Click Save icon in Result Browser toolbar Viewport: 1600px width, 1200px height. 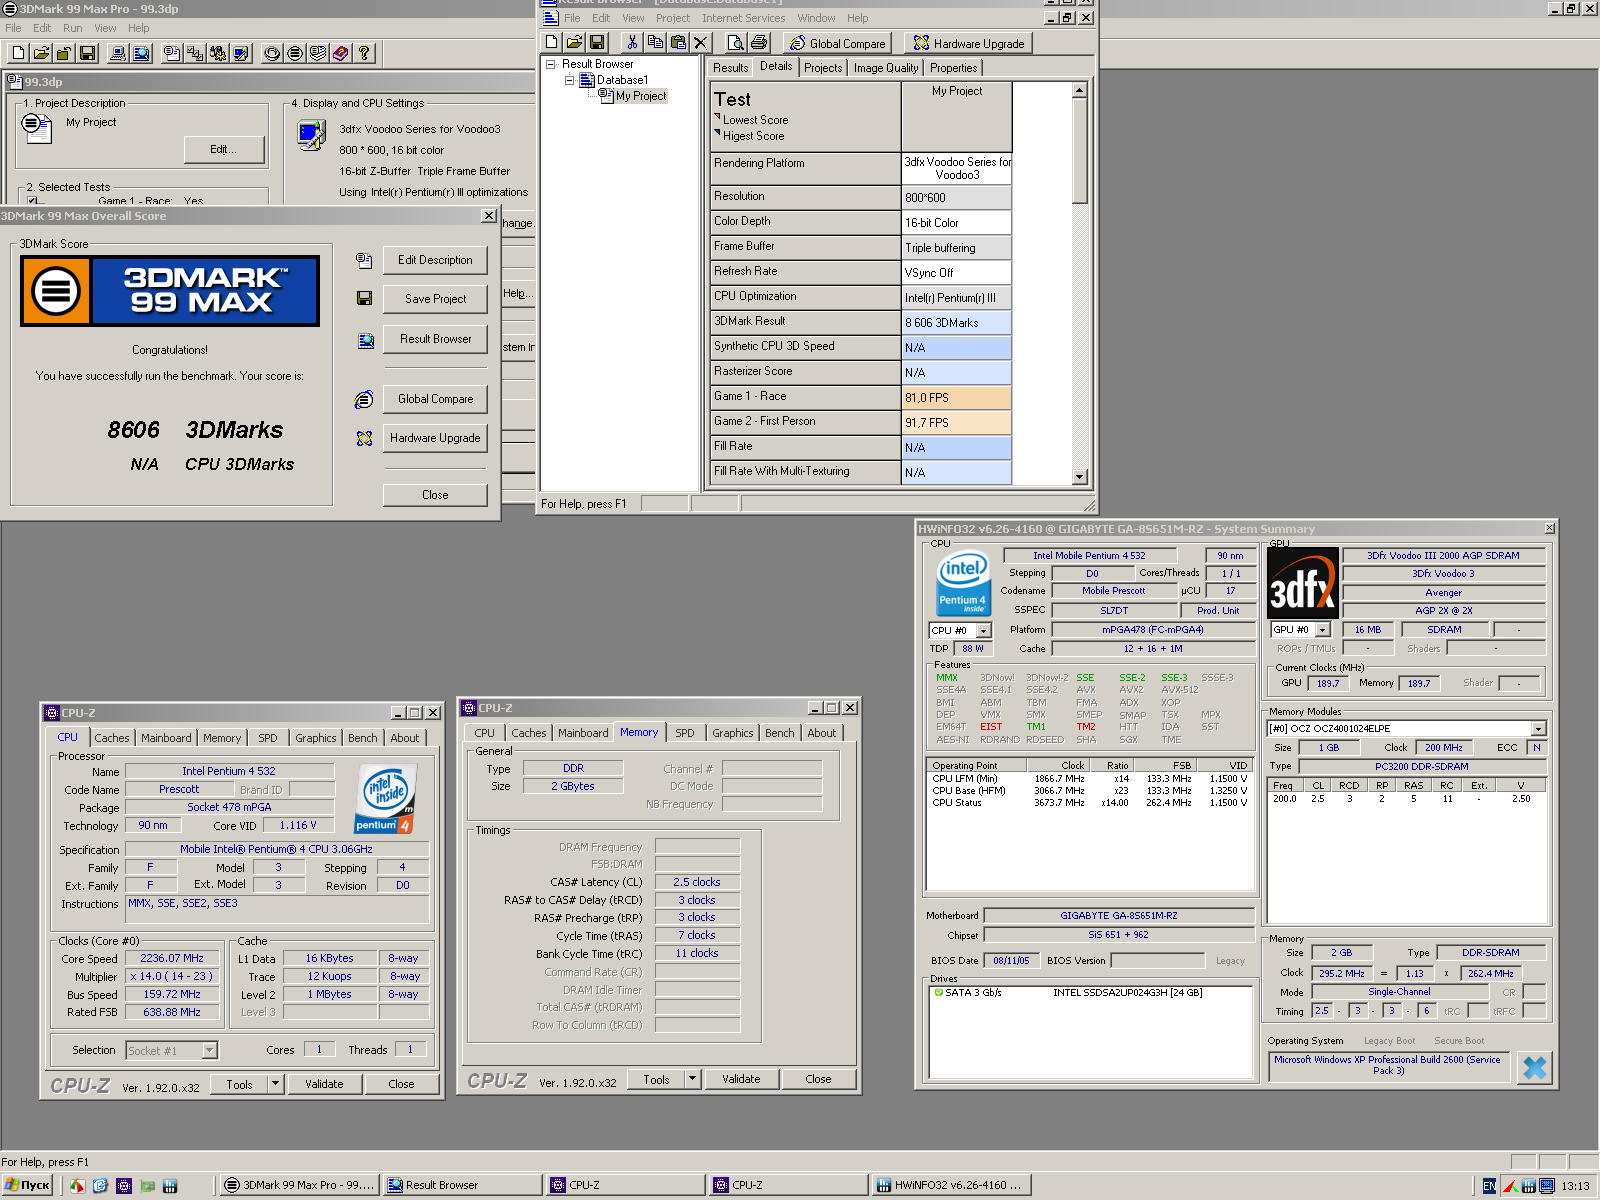click(597, 42)
